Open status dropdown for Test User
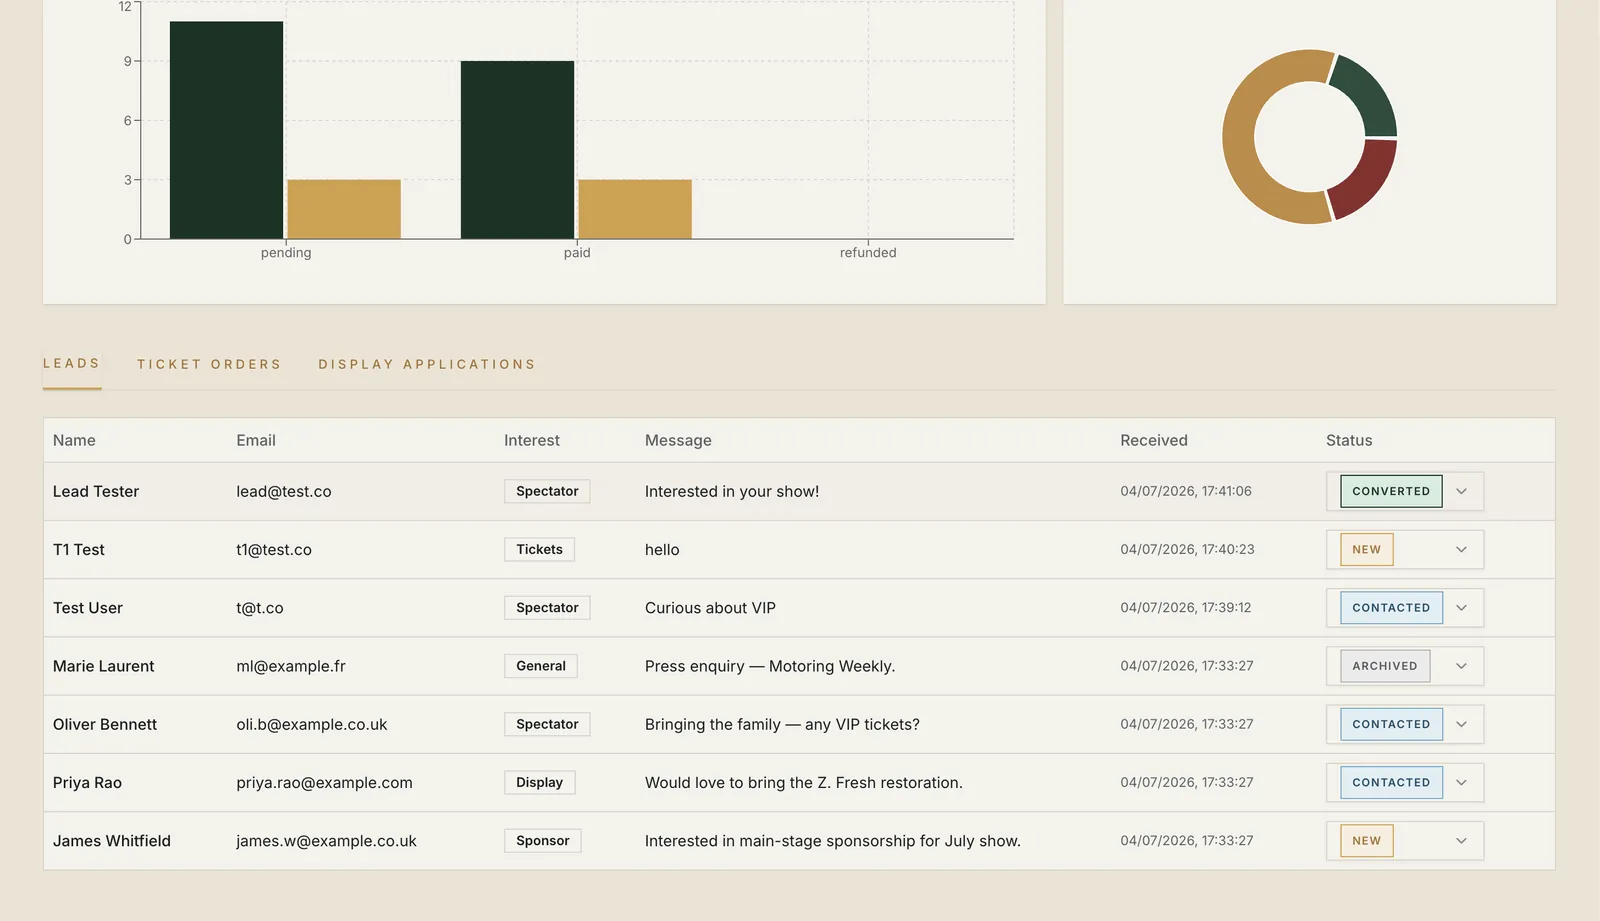The width and height of the screenshot is (1600, 921). click(x=1404, y=608)
